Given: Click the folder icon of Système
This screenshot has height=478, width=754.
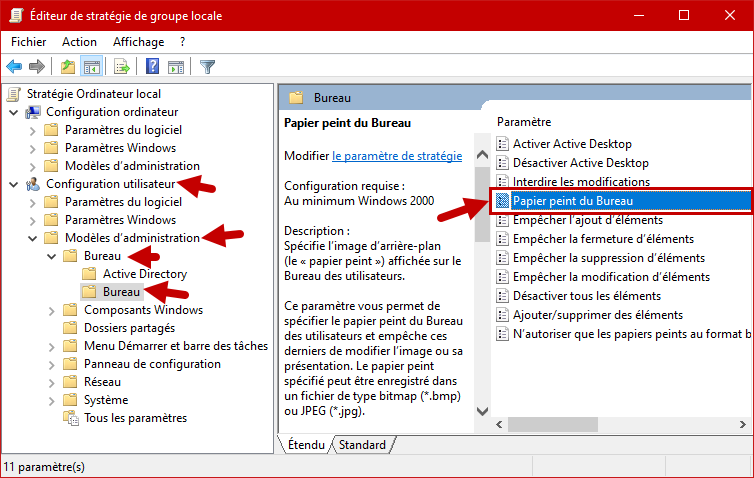Looking at the screenshot, I should click(70, 400).
